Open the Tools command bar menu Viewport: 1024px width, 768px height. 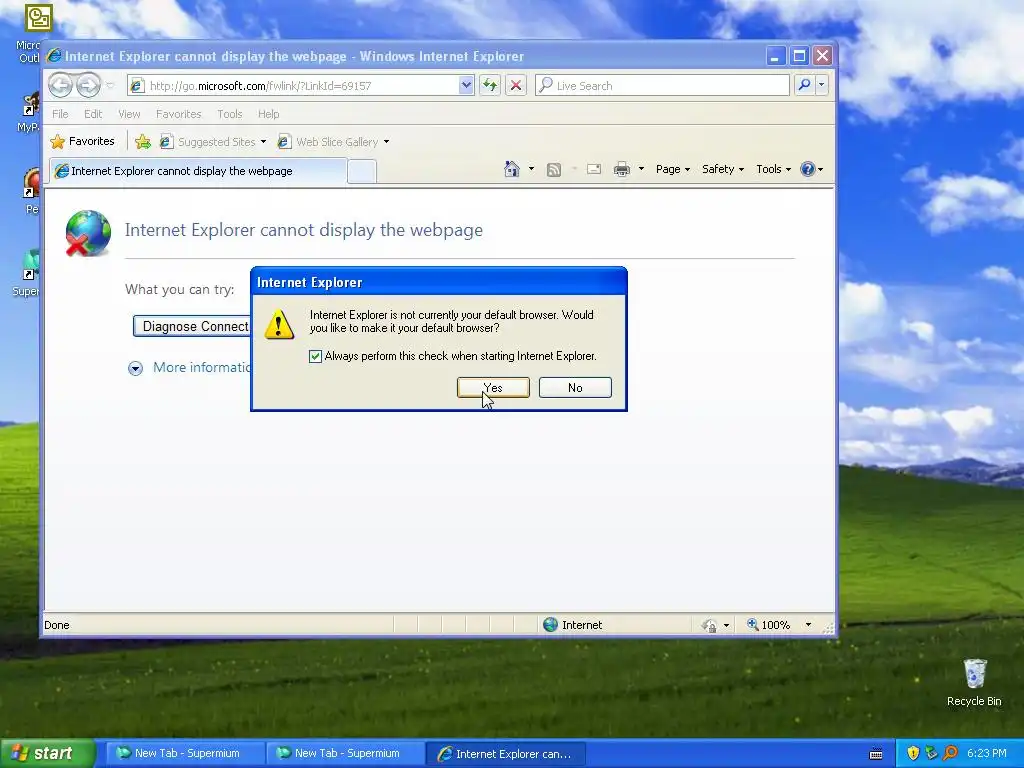[x=773, y=169]
